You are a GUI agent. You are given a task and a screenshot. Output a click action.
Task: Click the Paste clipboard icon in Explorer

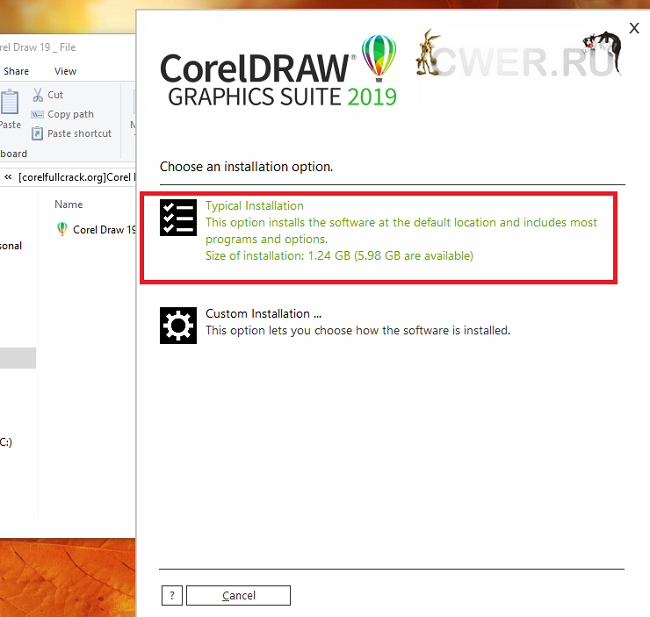point(10,102)
